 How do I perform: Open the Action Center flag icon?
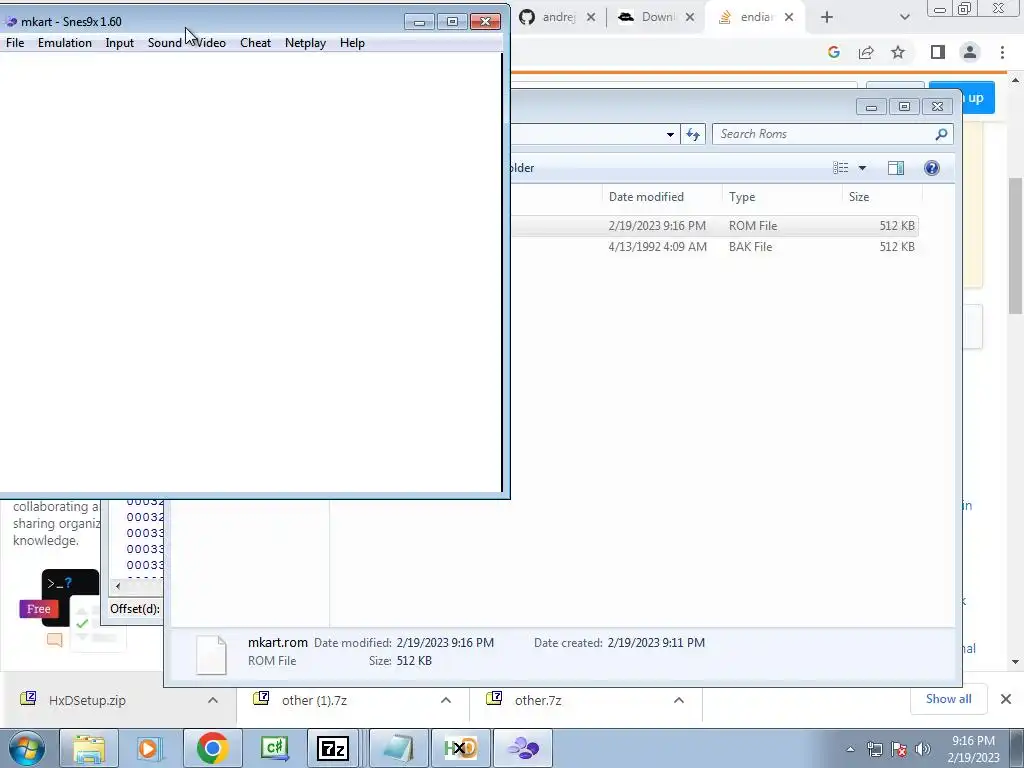(x=899, y=749)
